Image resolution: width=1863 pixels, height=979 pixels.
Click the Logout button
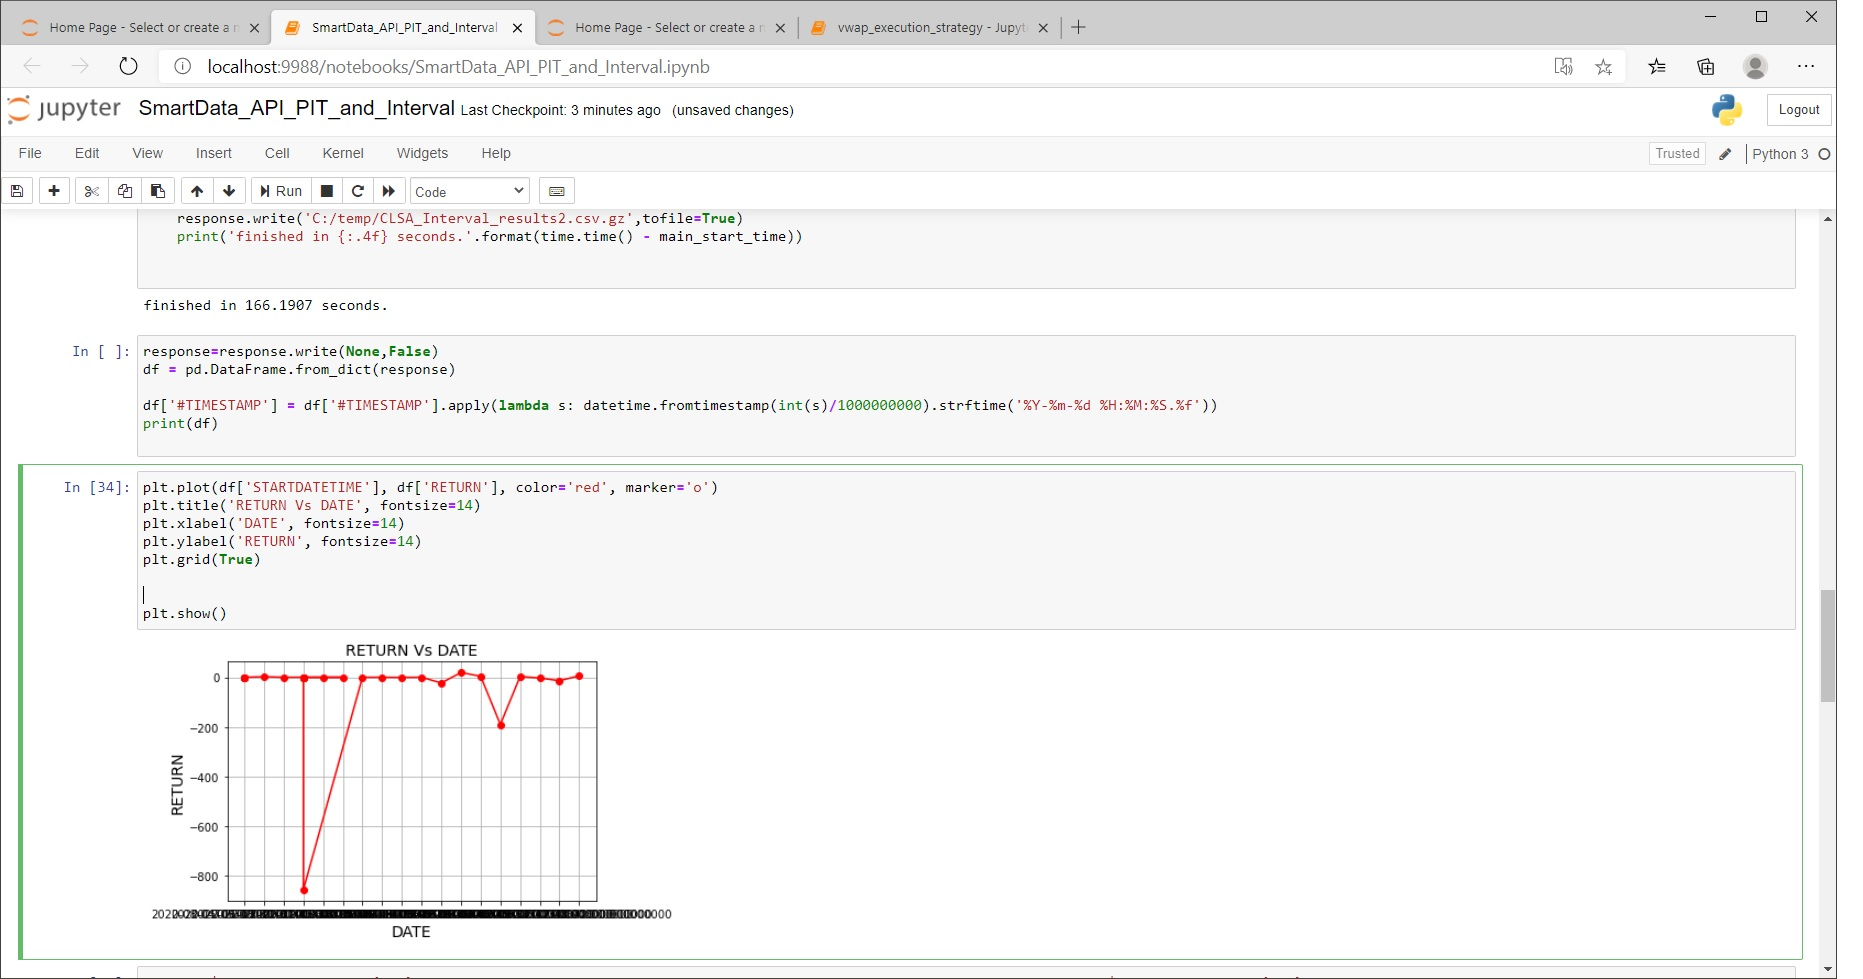[1798, 110]
